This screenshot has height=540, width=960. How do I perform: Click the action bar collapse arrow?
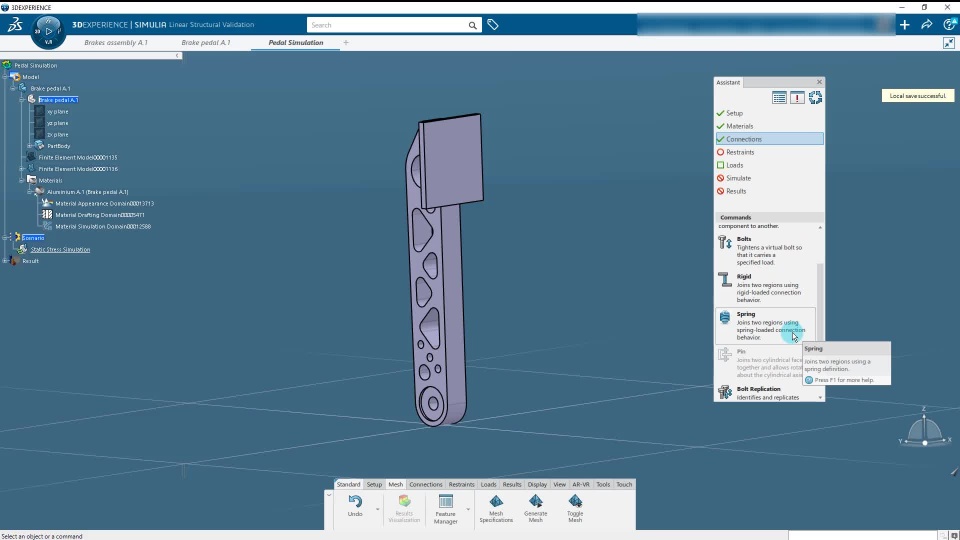[329, 495]
